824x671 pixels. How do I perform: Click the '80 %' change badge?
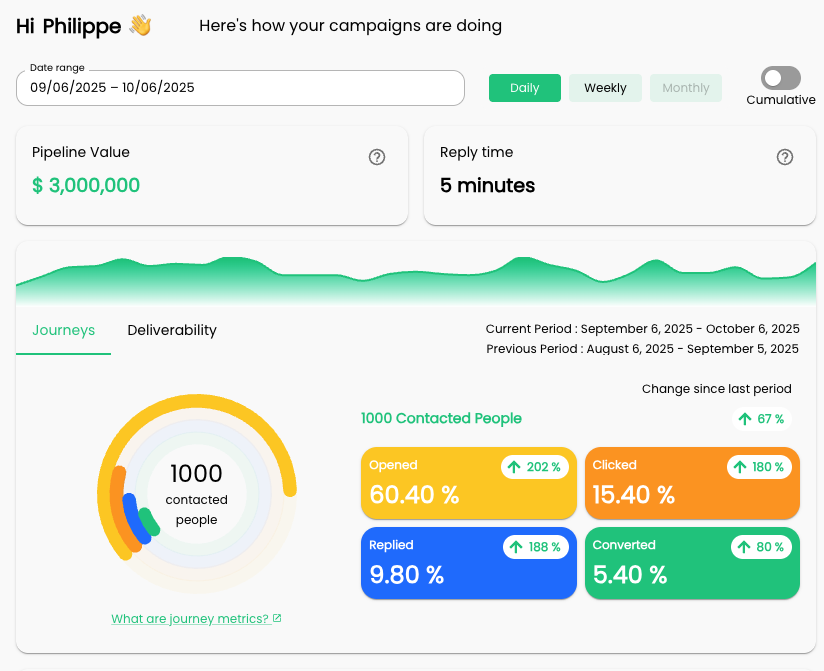click(x=761, y=547)
